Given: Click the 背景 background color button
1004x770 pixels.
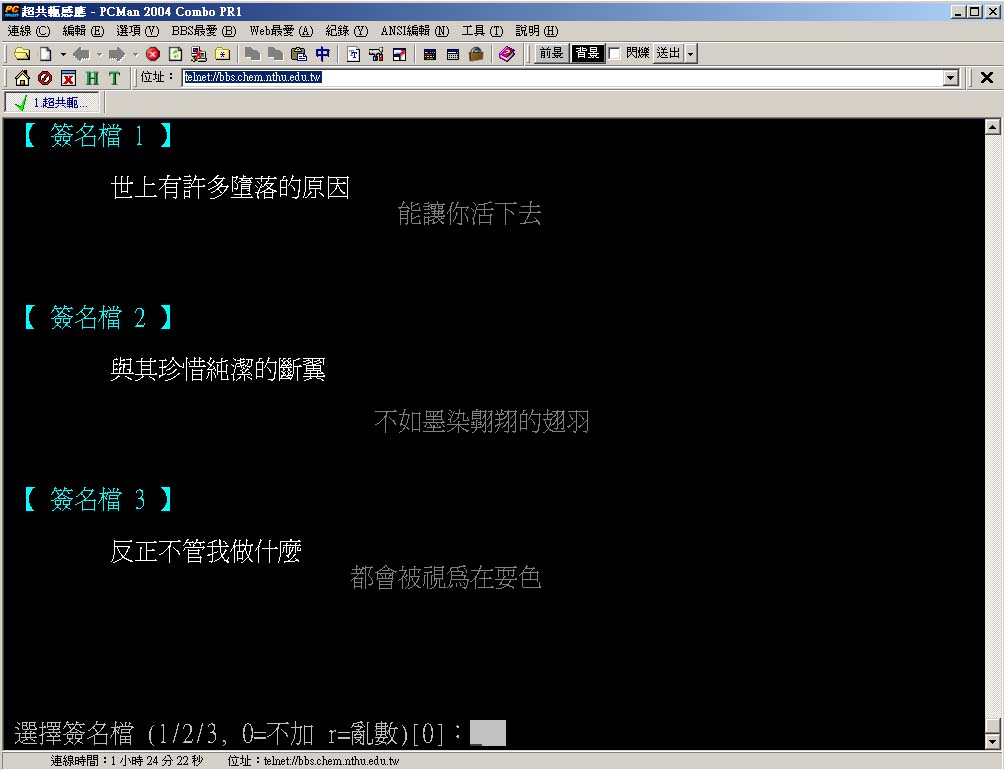Looking at the screenshot, I should [587, 54].
